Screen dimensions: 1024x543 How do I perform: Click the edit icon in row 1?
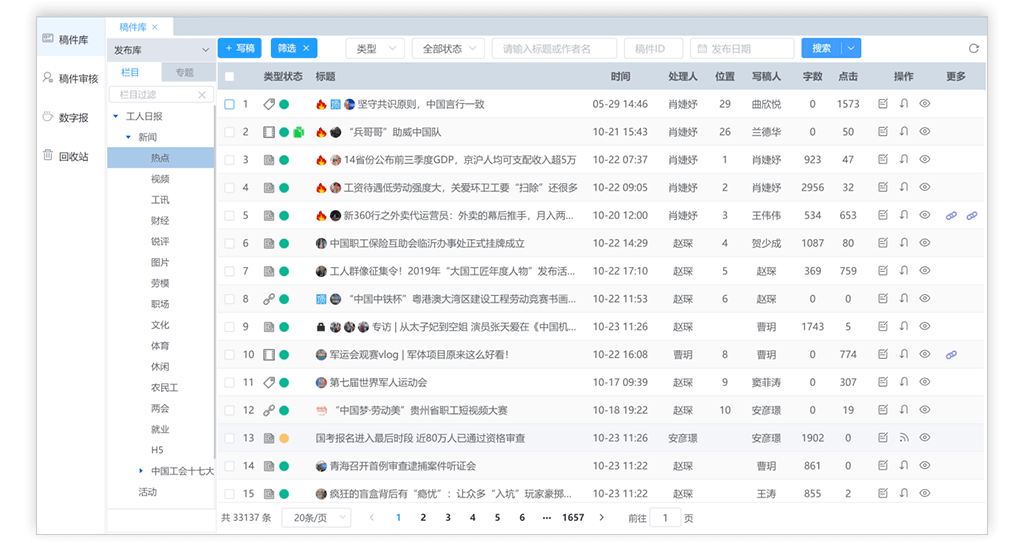click(x=883, y=103)
